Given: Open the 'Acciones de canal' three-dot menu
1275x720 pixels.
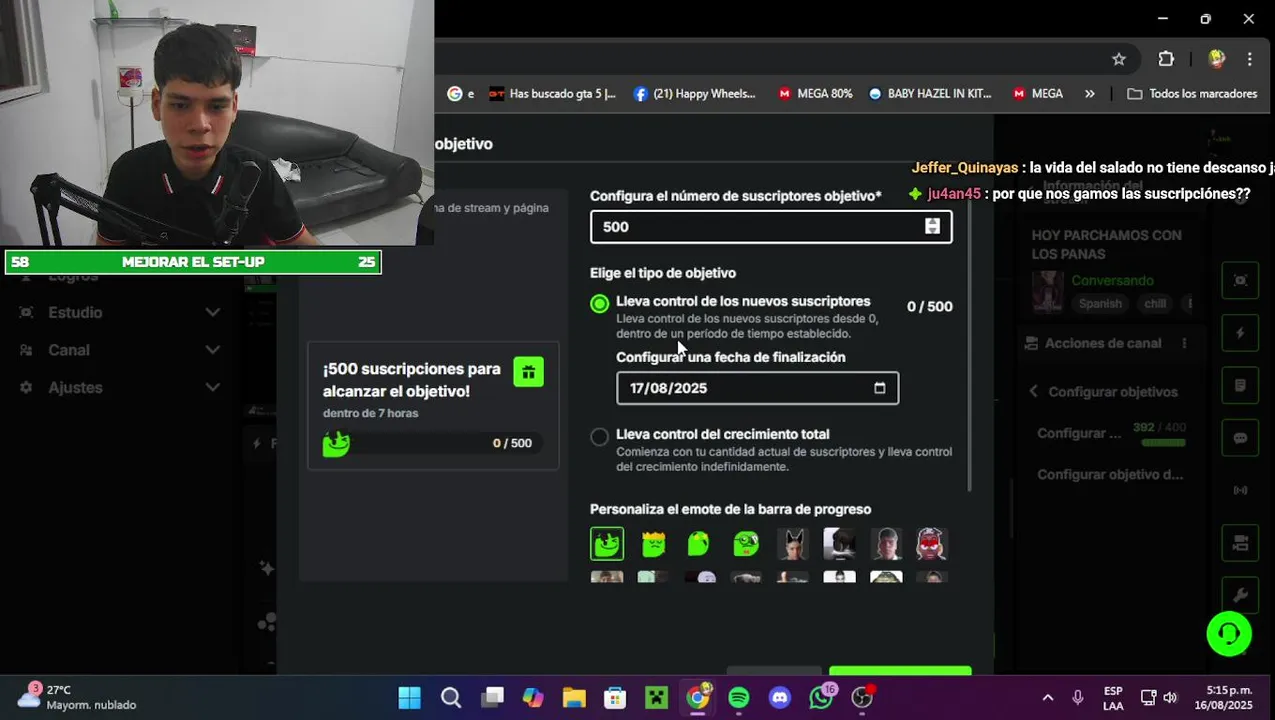Looking at the screenshot, I should (x=1184, y=343).
